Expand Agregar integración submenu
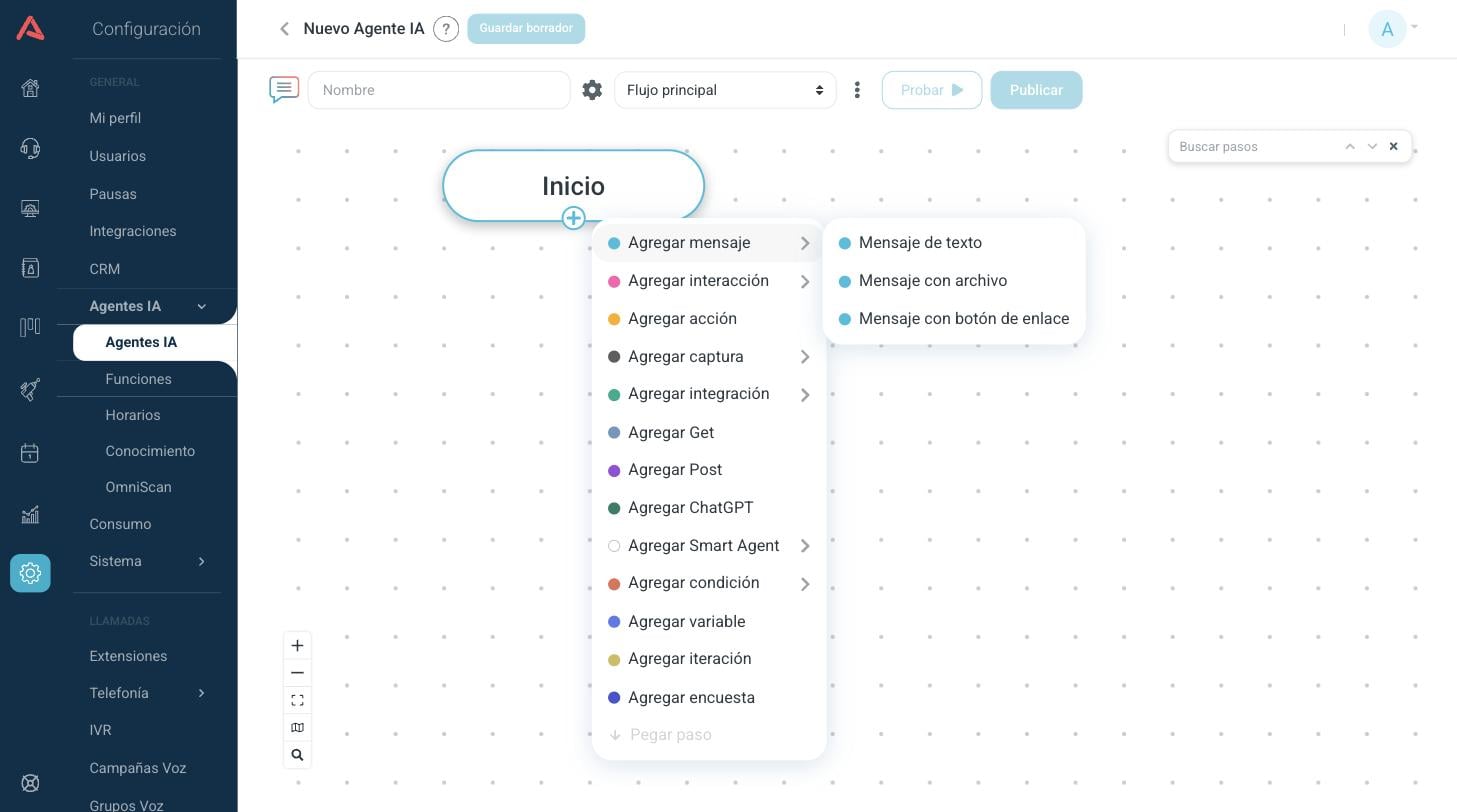 point(805,394)
